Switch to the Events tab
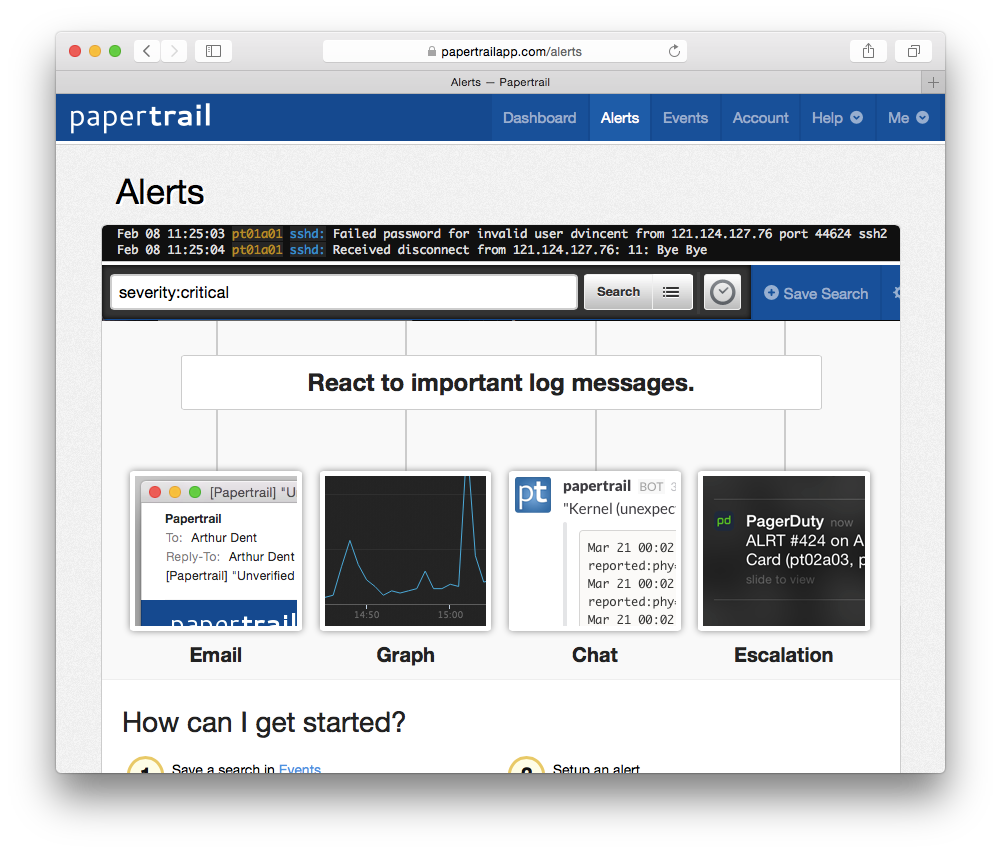This screenshot has width=1001, height=853. (x=685, y=118)
